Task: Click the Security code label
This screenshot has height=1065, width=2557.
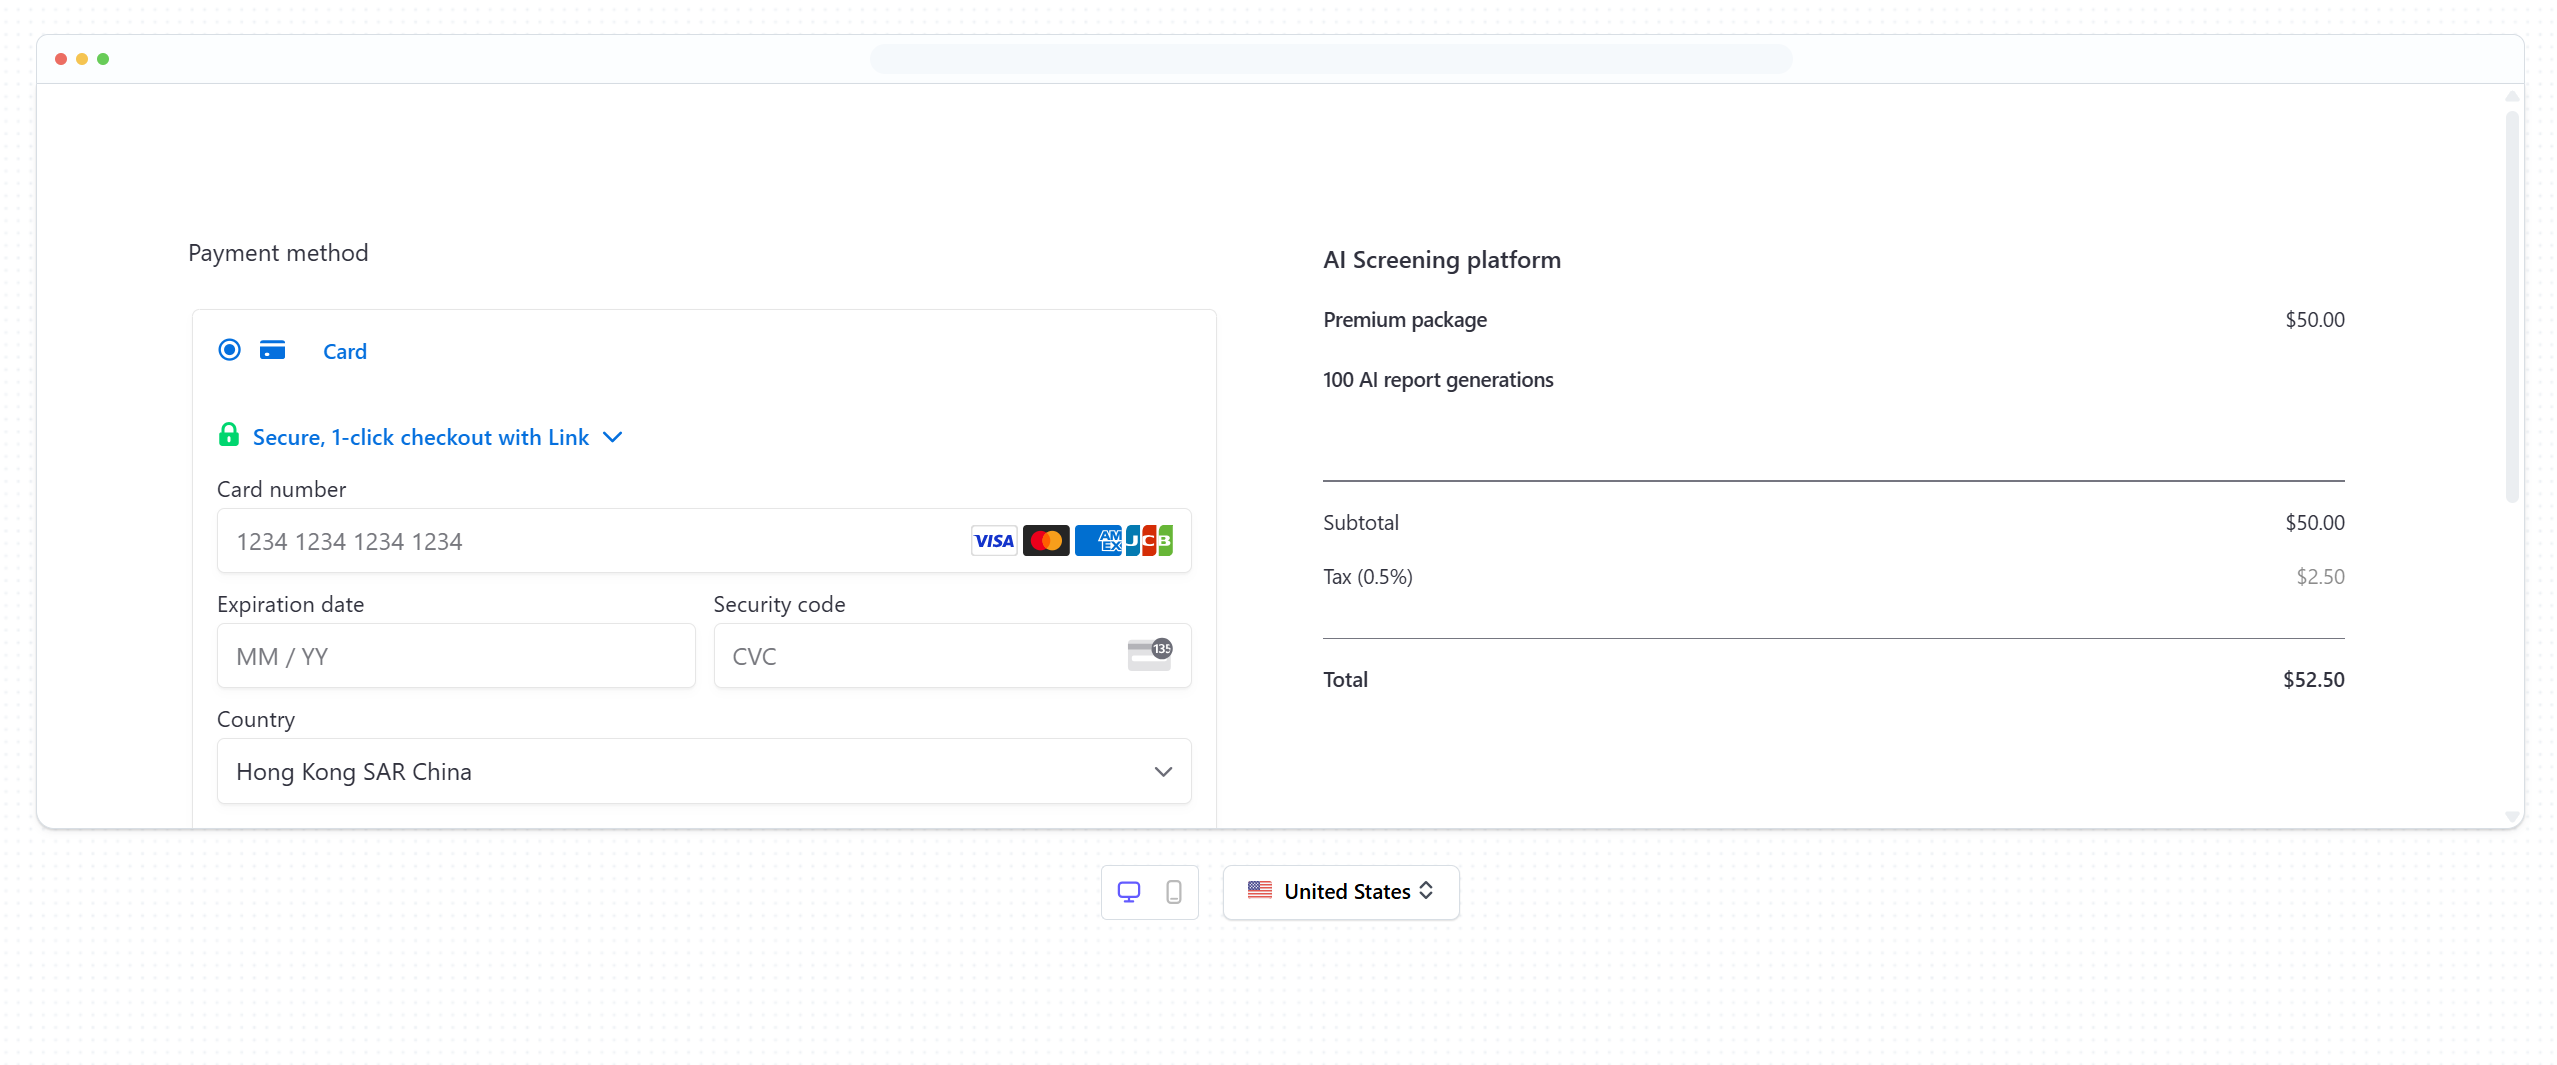Action: pos(779,605)
